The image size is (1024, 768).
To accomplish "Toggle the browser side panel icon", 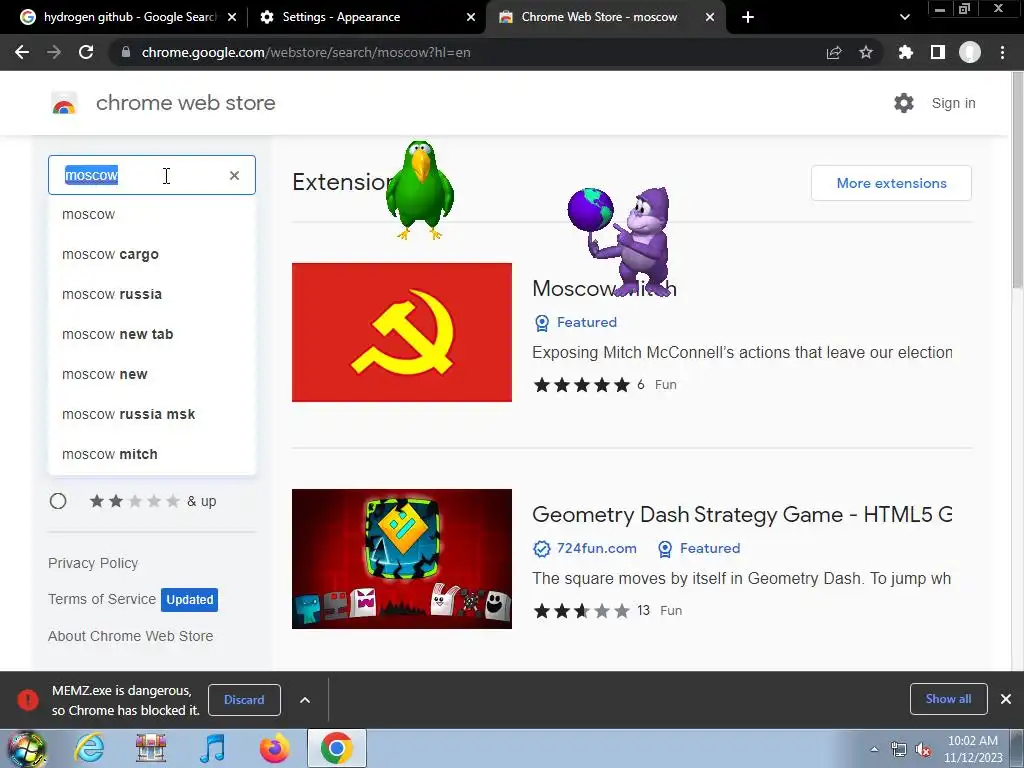I will click(x=938, y=52).
